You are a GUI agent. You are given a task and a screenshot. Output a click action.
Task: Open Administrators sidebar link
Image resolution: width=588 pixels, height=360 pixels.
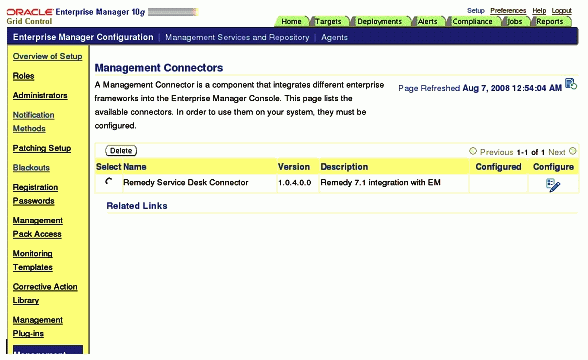(x=40, y=95)
